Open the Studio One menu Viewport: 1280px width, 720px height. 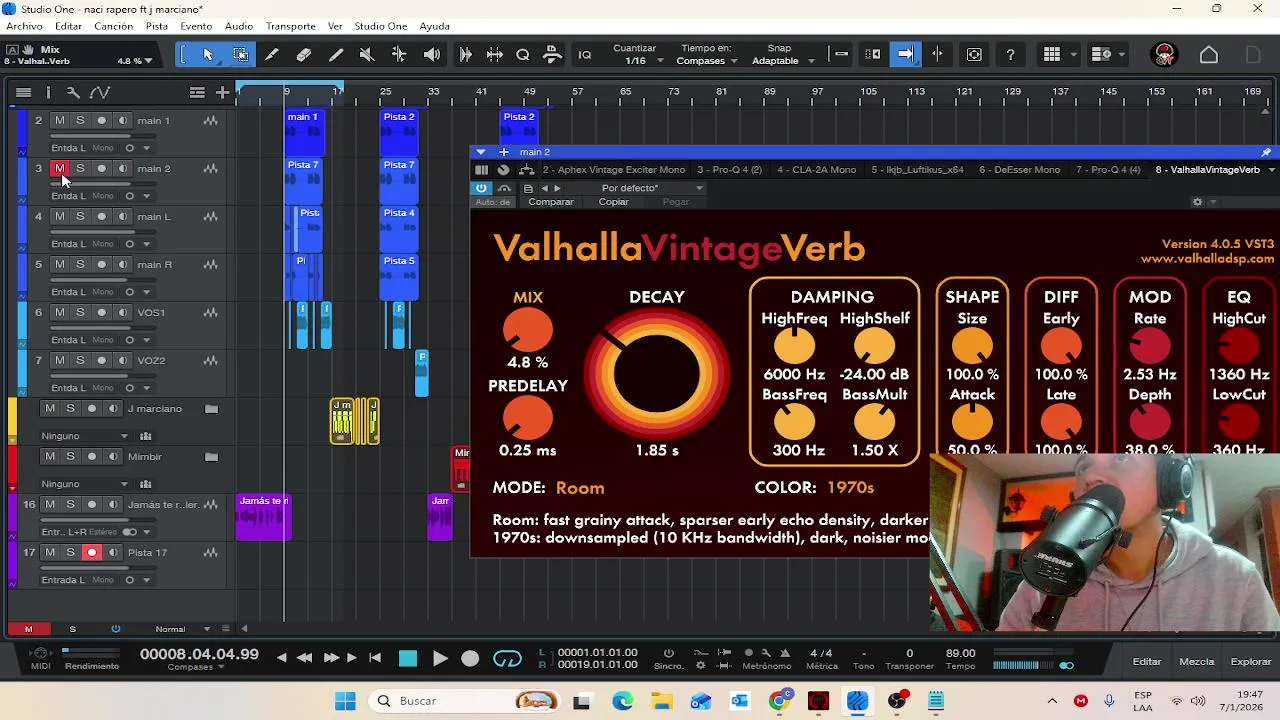(x=381, y=26)
